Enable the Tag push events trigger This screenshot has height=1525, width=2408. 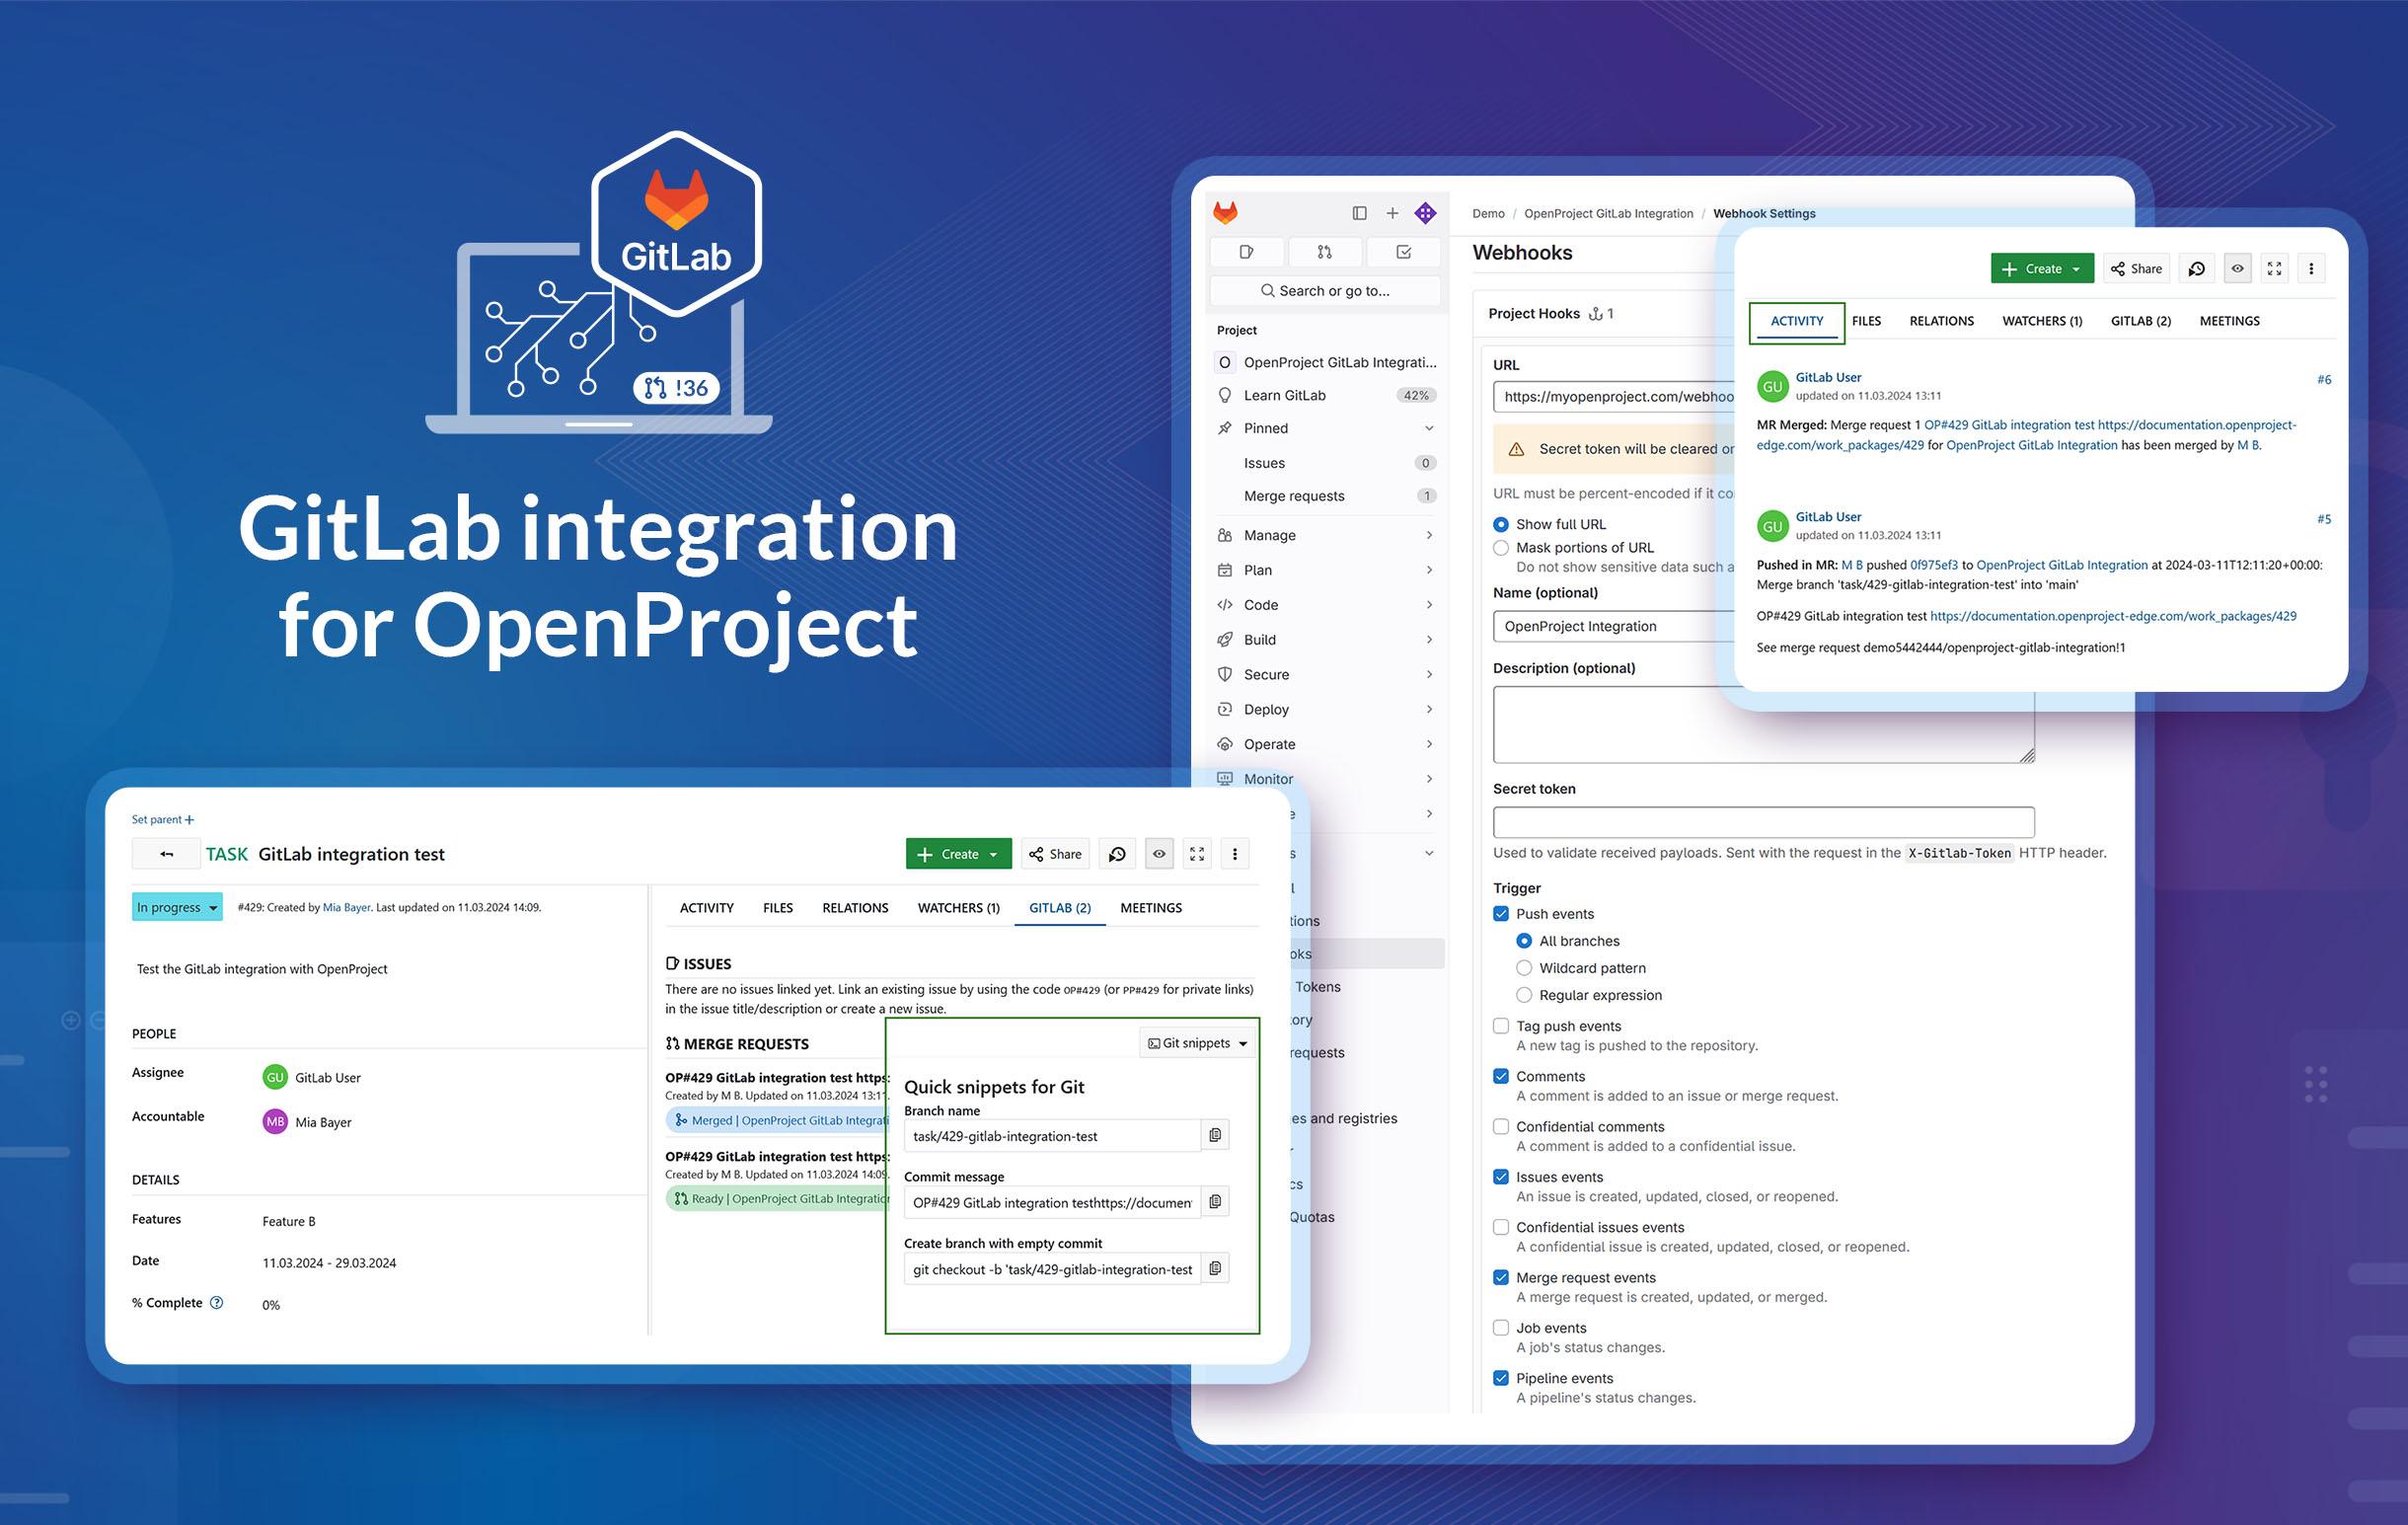(x=1500, y=1025)
